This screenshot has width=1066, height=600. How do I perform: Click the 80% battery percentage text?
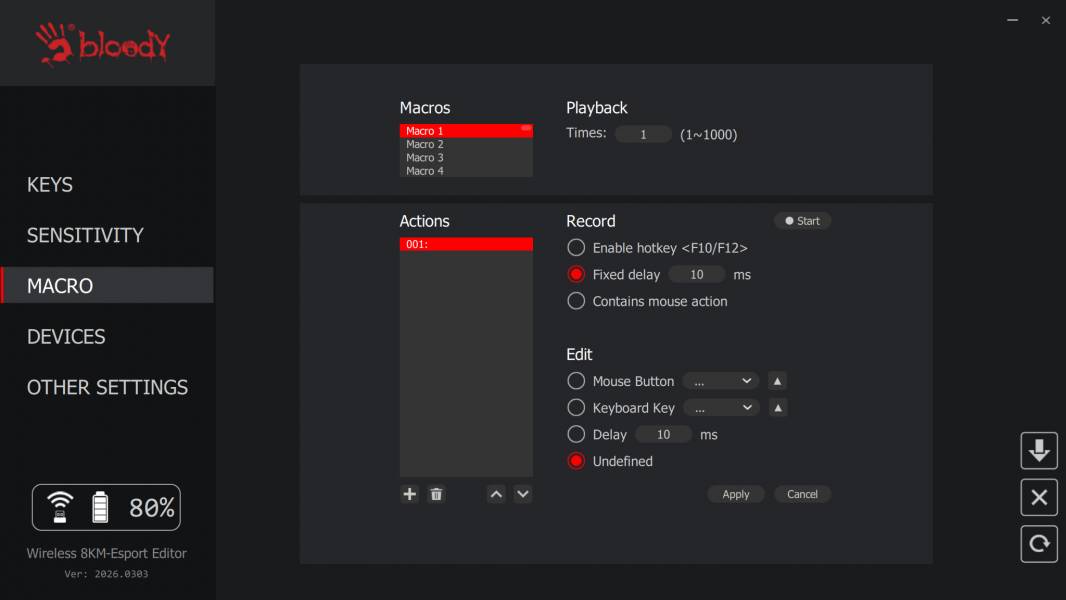(152, 508)
